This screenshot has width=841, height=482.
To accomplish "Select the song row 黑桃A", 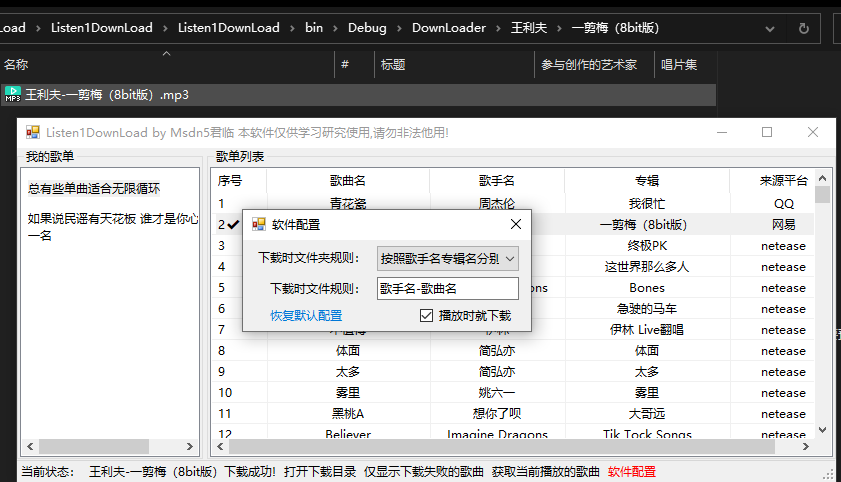I will pos(513,413).
